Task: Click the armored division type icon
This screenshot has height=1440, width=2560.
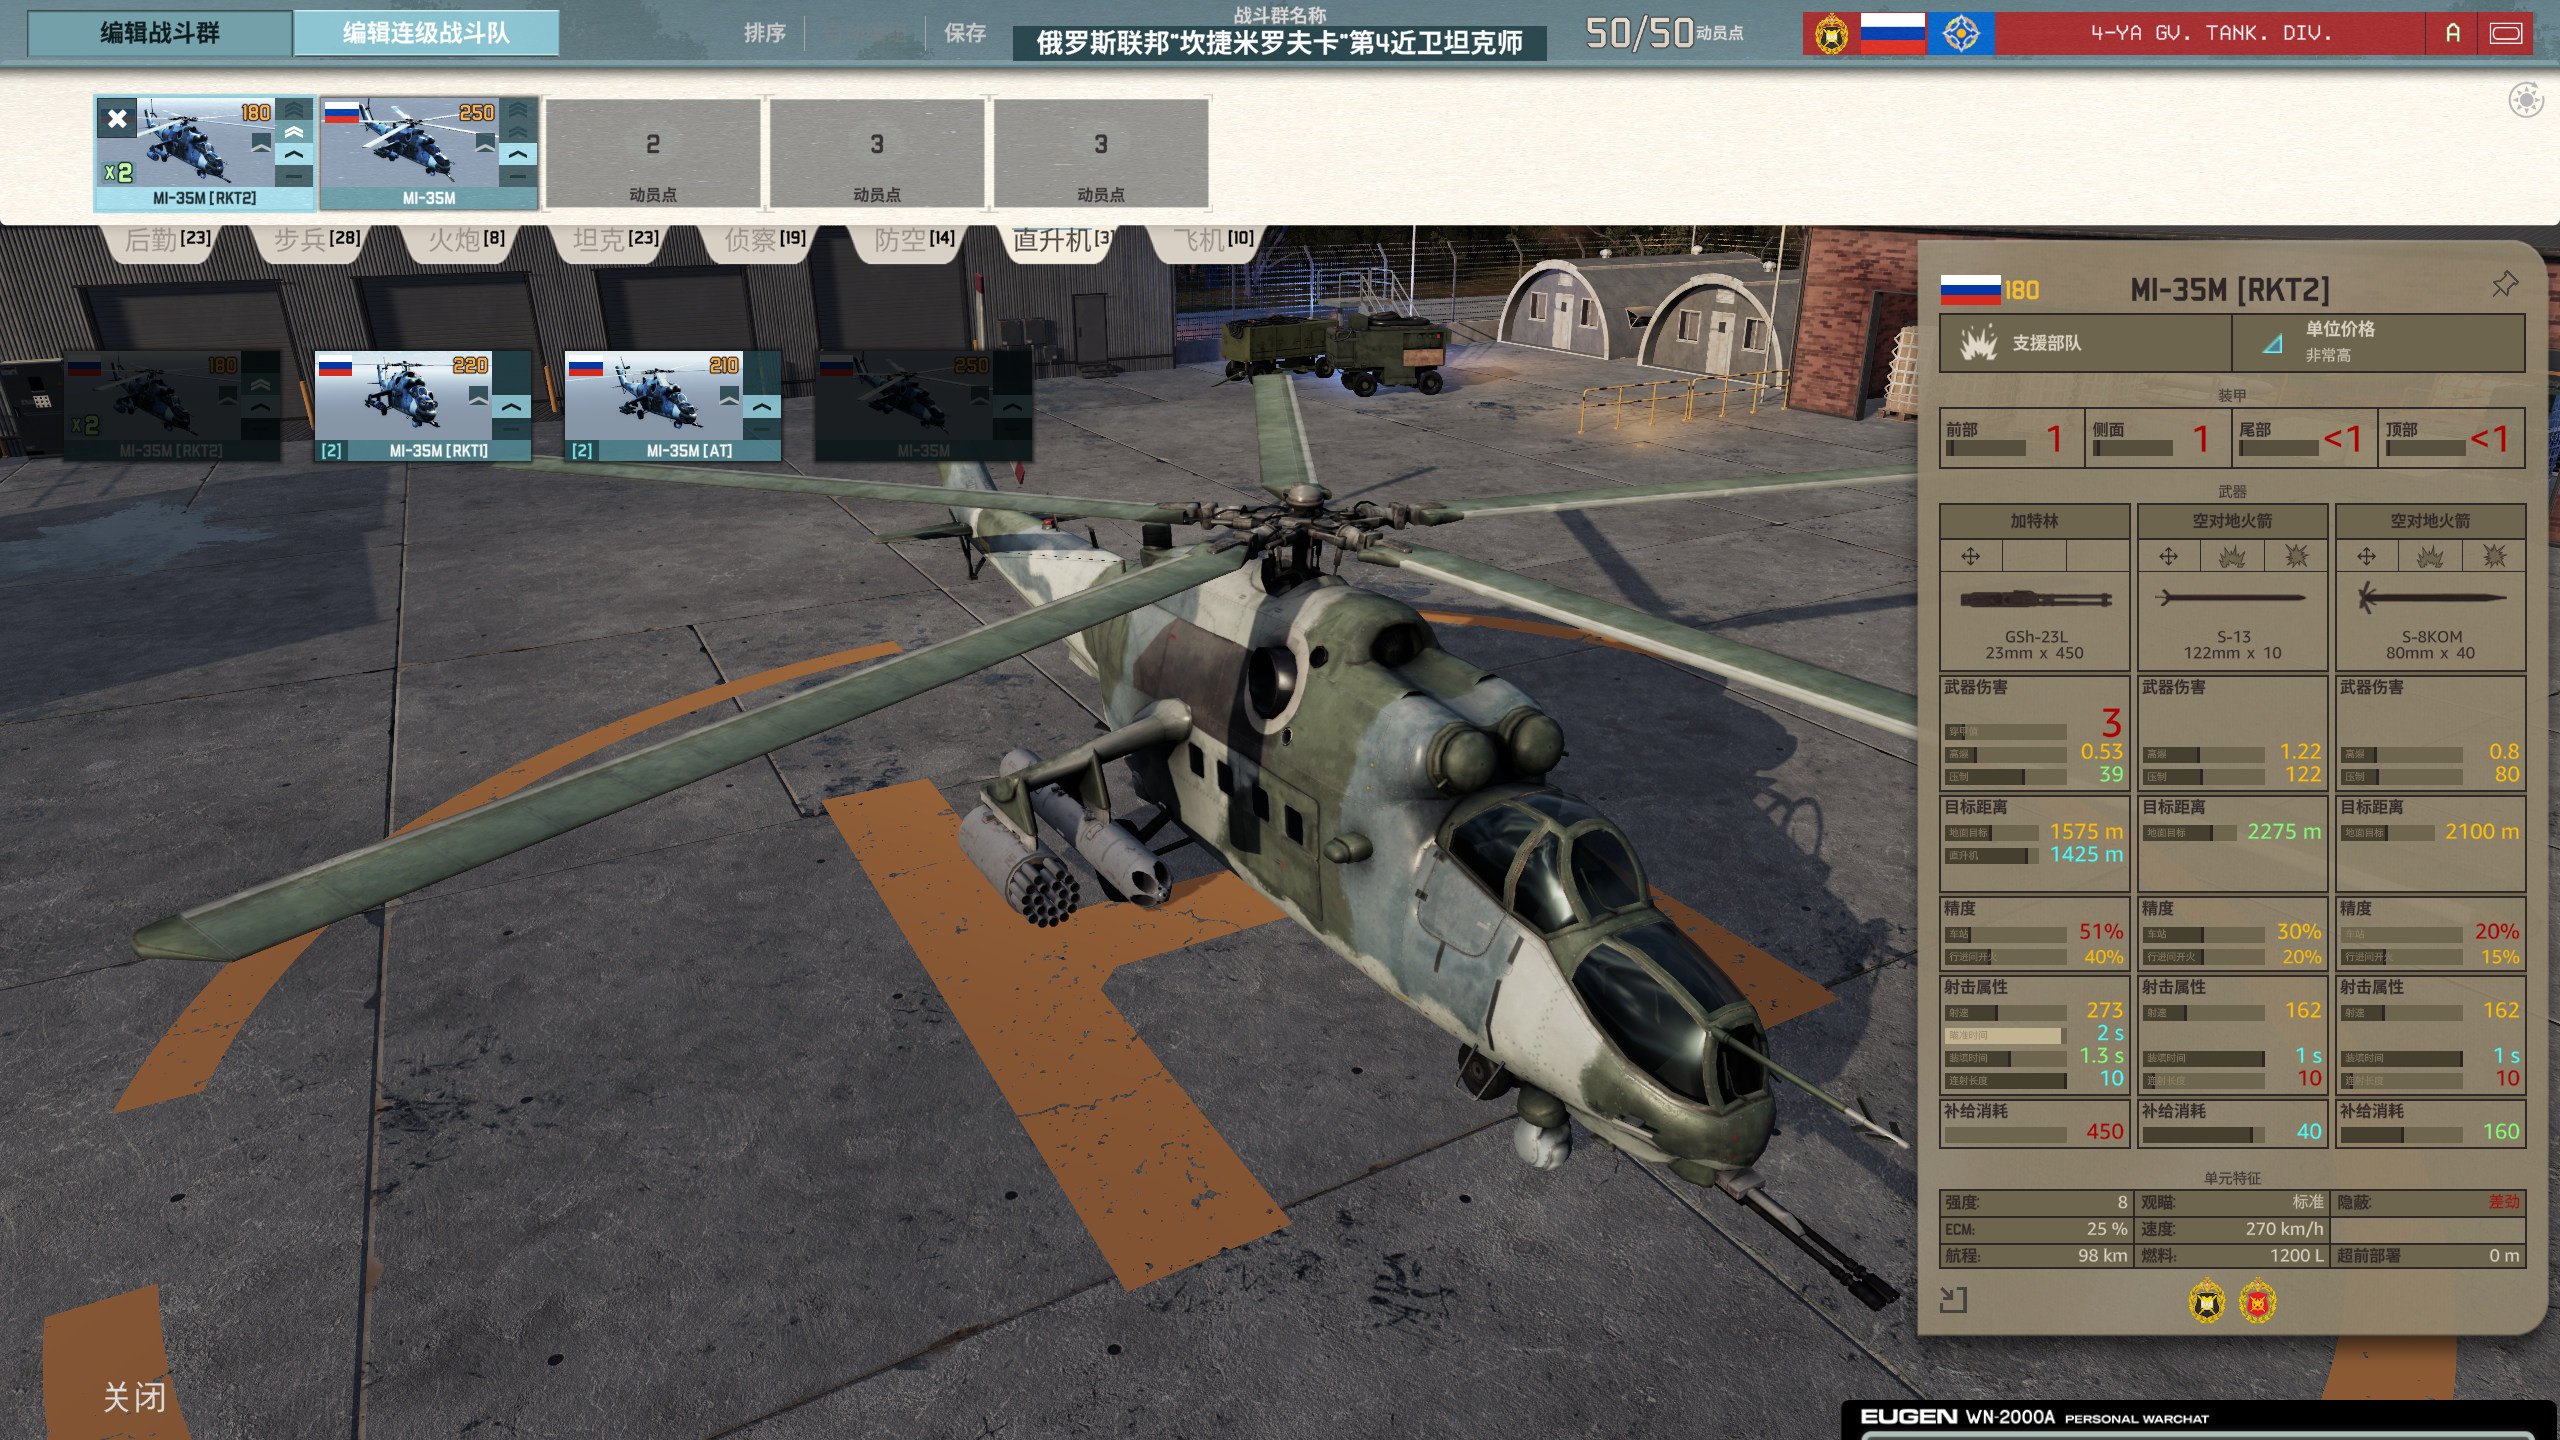Action: coord(2506,34)
